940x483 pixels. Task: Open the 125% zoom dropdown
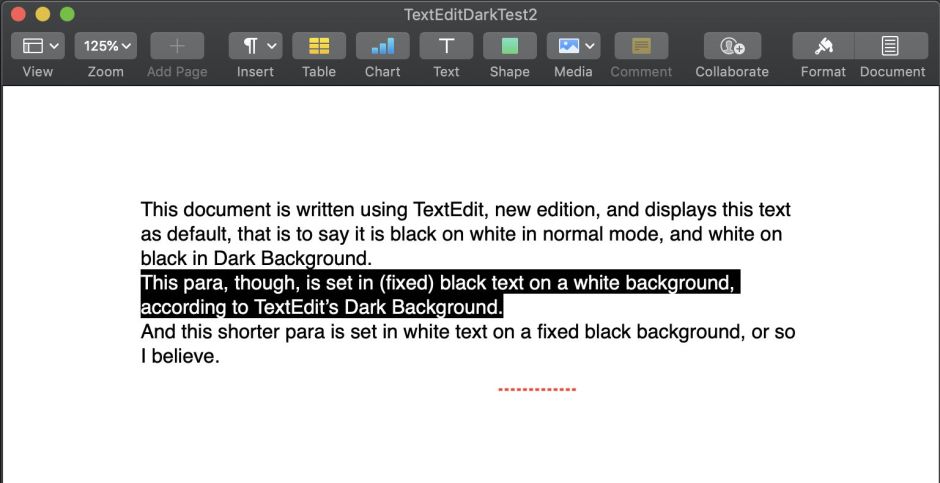[x=106, y=46]
